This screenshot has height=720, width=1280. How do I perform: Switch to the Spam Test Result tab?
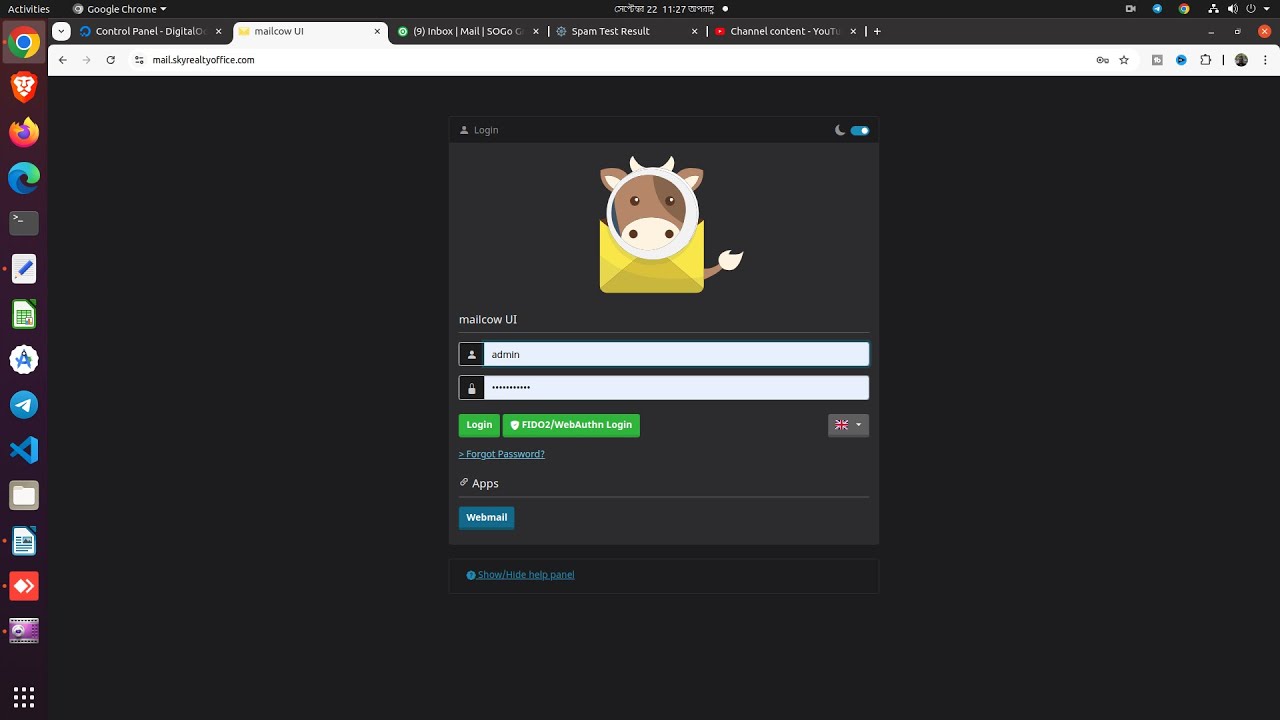point(626,31)
